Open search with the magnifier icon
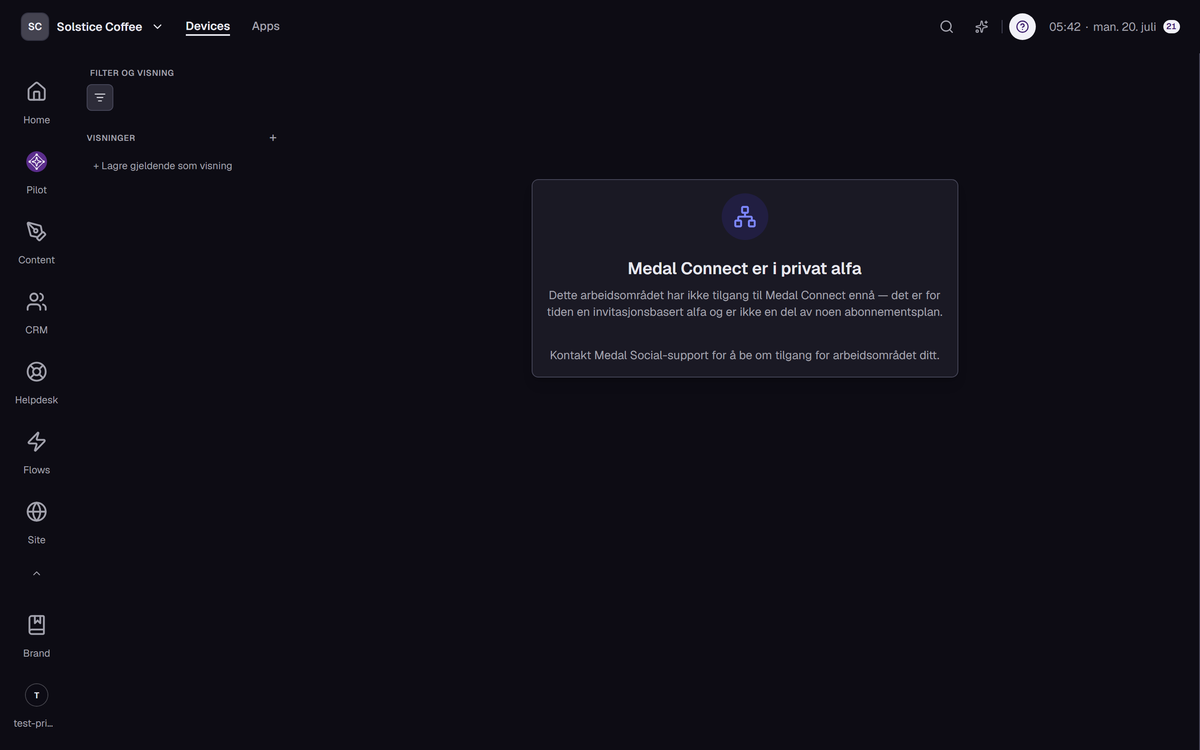1200x750 pixels. 946,27
